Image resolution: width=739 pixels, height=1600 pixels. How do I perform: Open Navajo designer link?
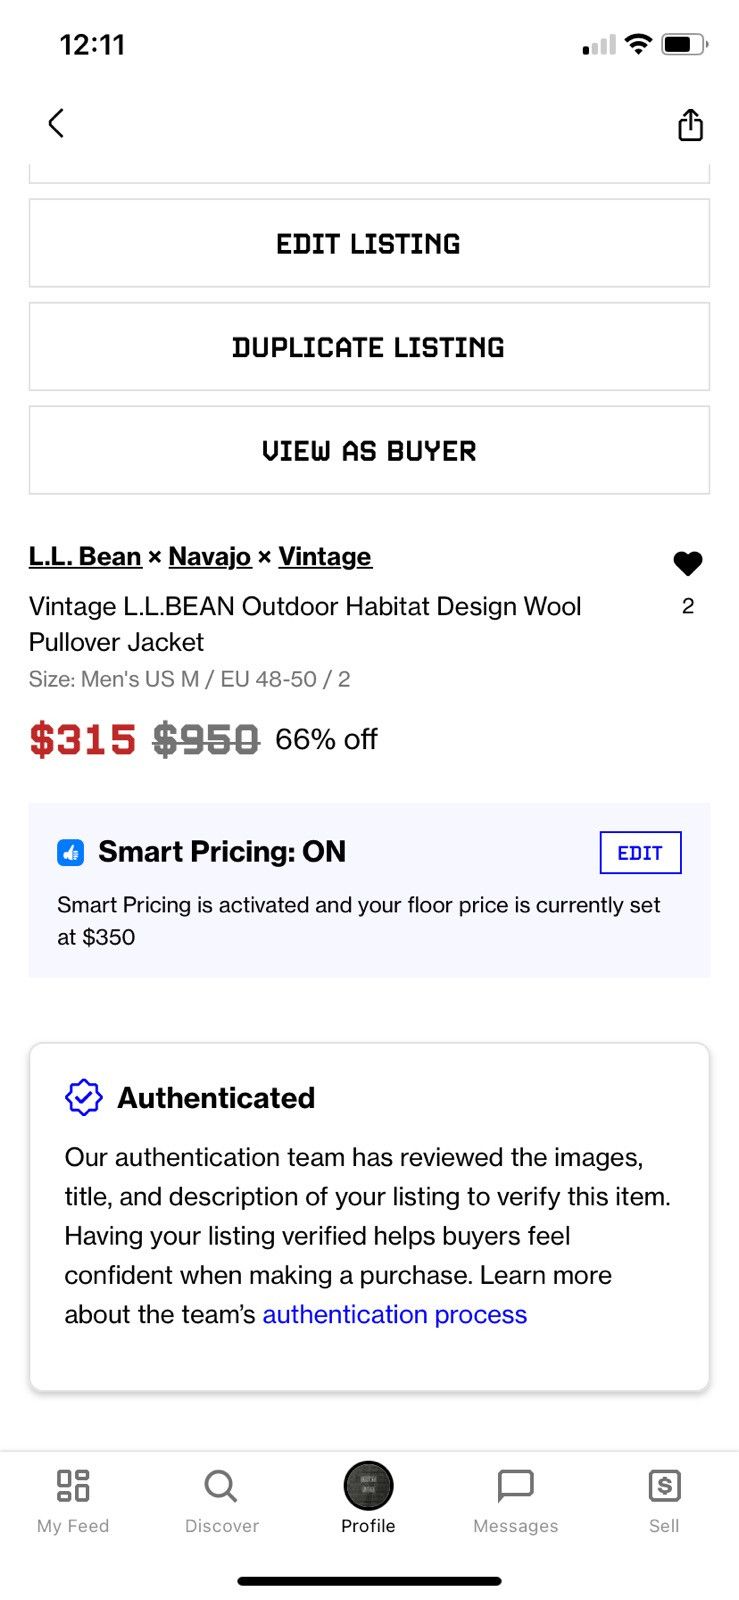(209, 556)
